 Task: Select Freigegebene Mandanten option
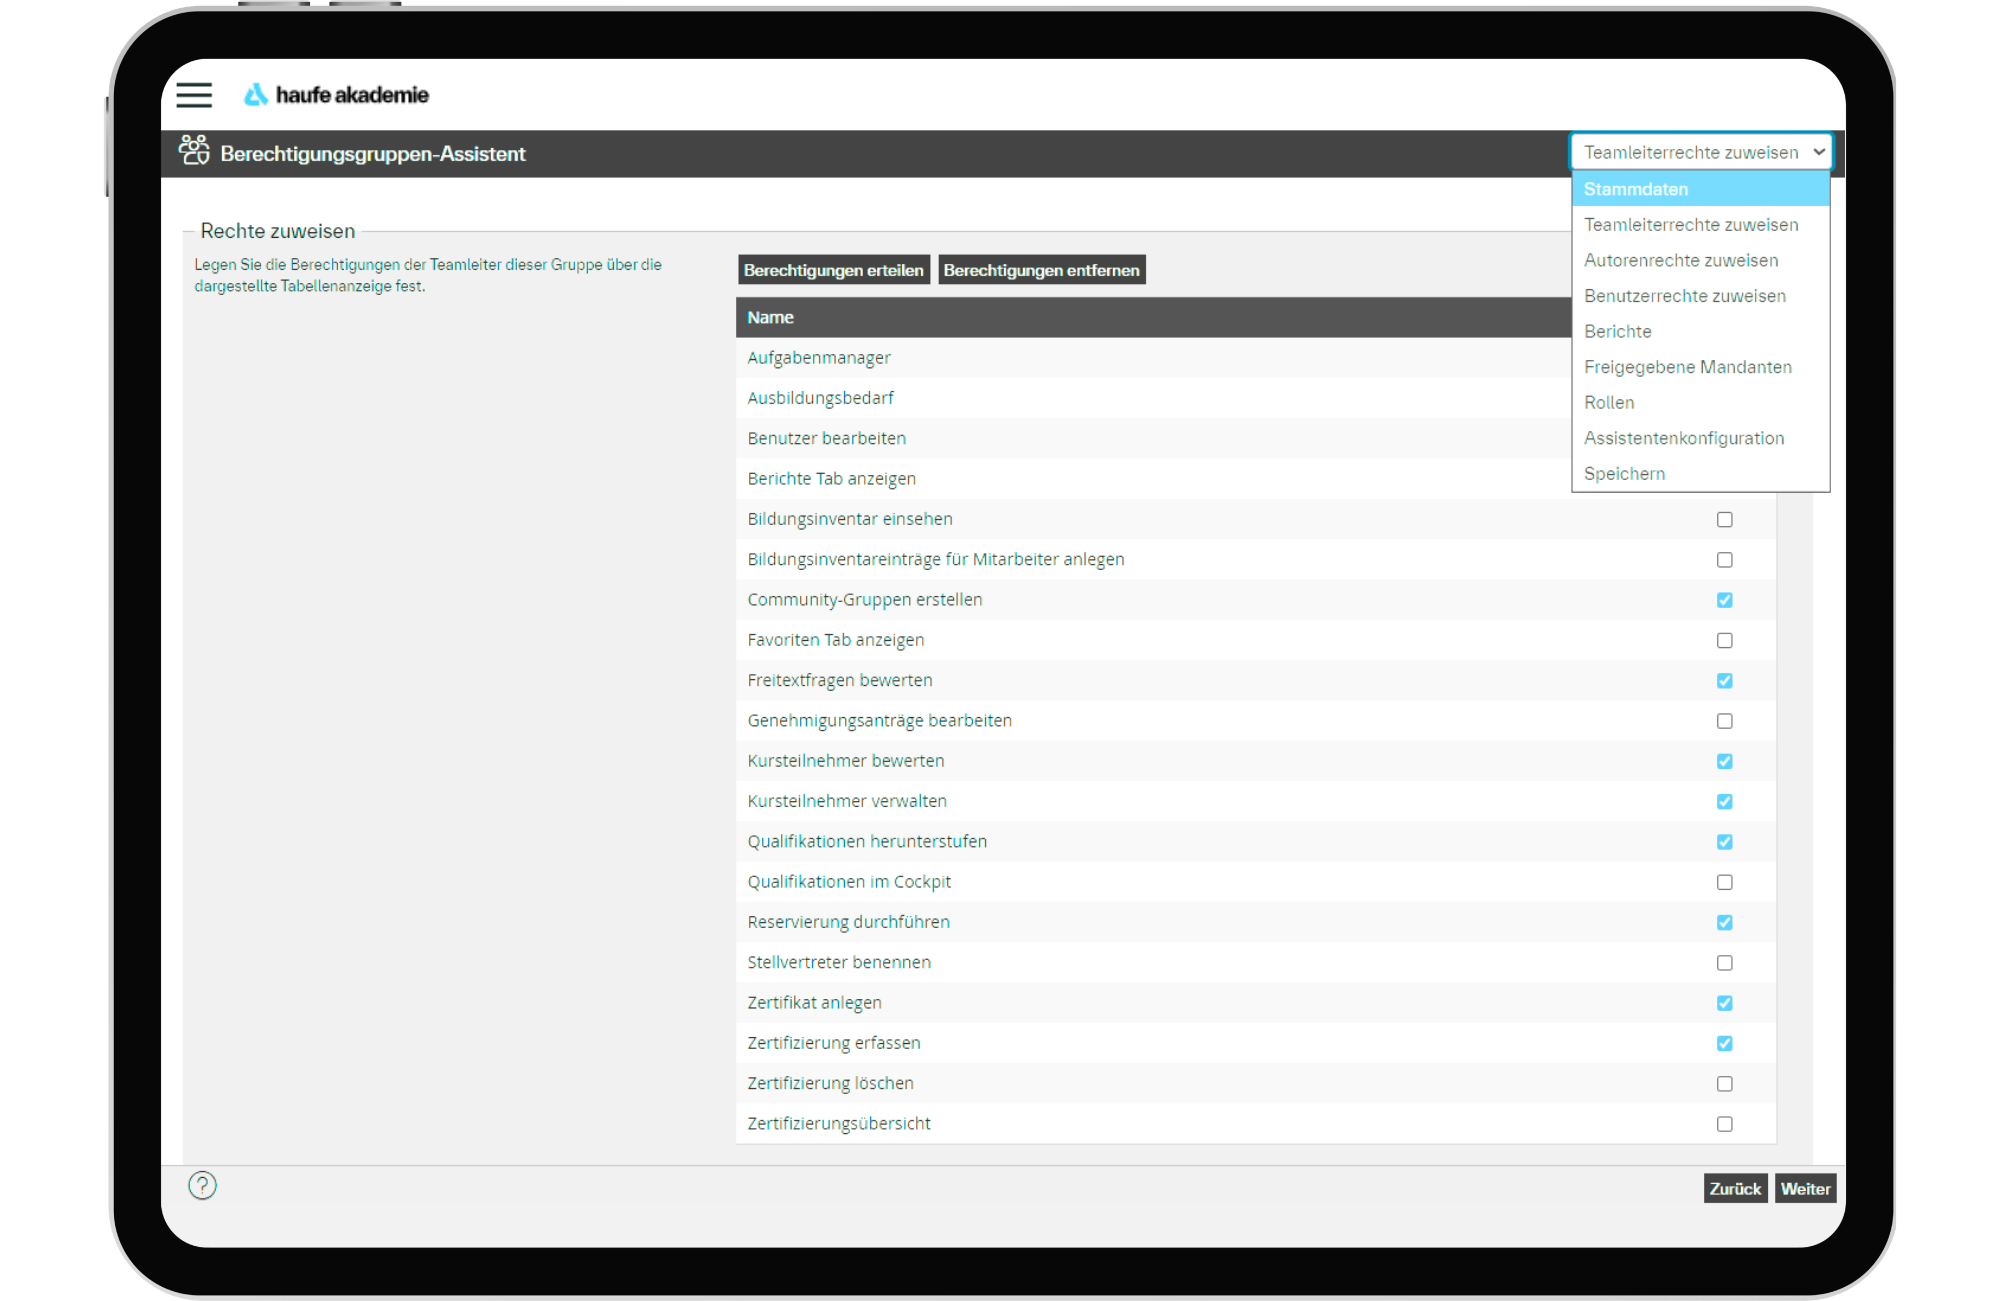pyautogui.click(x=1701, y=367)
